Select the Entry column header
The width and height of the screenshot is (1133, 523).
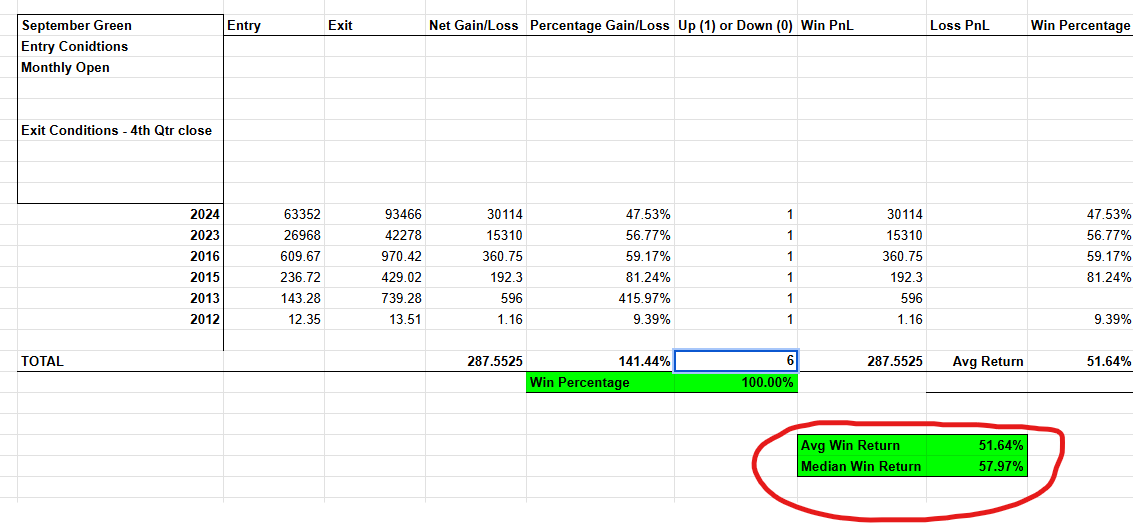pyautogui.click(x=274, y=25)
